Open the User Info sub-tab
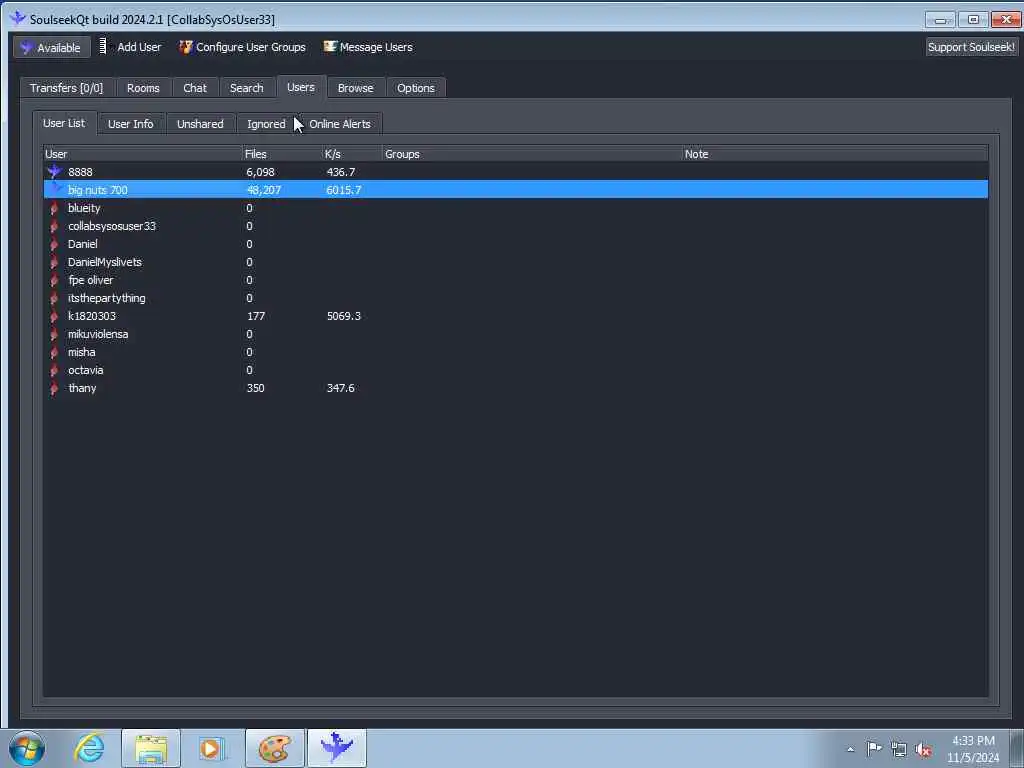 (131, 123)
